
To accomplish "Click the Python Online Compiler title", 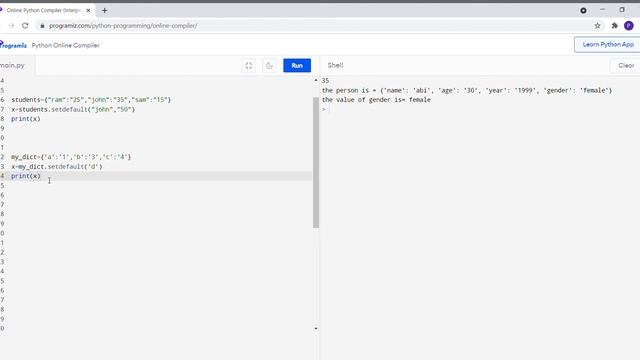I will [65, 45].
